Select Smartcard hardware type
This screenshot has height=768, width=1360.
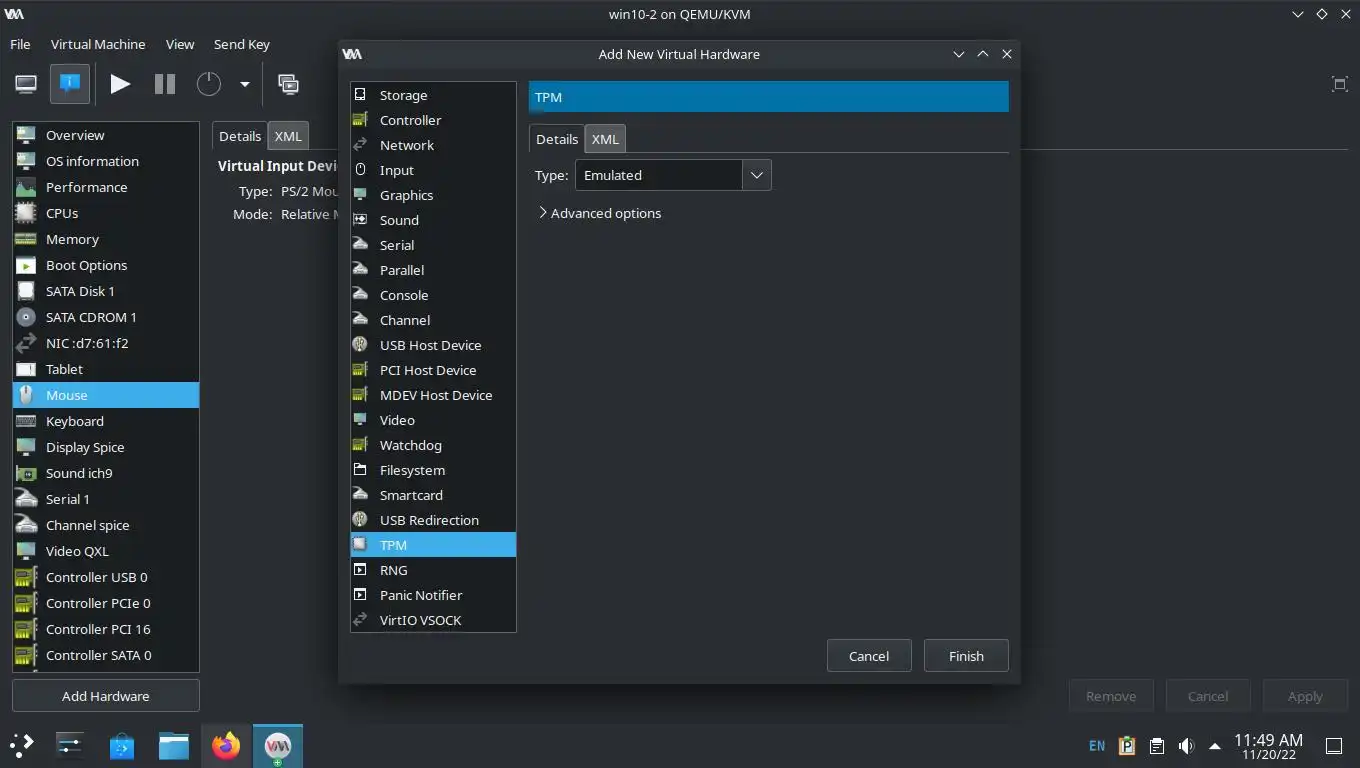point(433,495)
